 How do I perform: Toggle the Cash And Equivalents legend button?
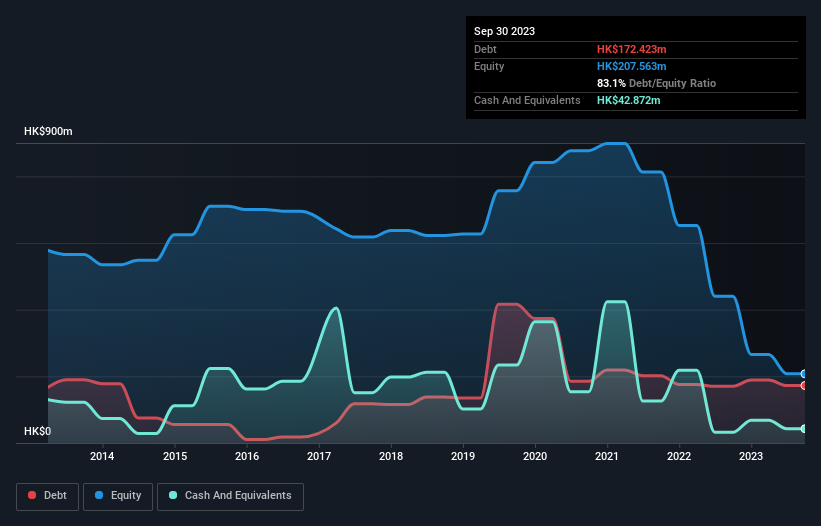click(x=230, y=496)
